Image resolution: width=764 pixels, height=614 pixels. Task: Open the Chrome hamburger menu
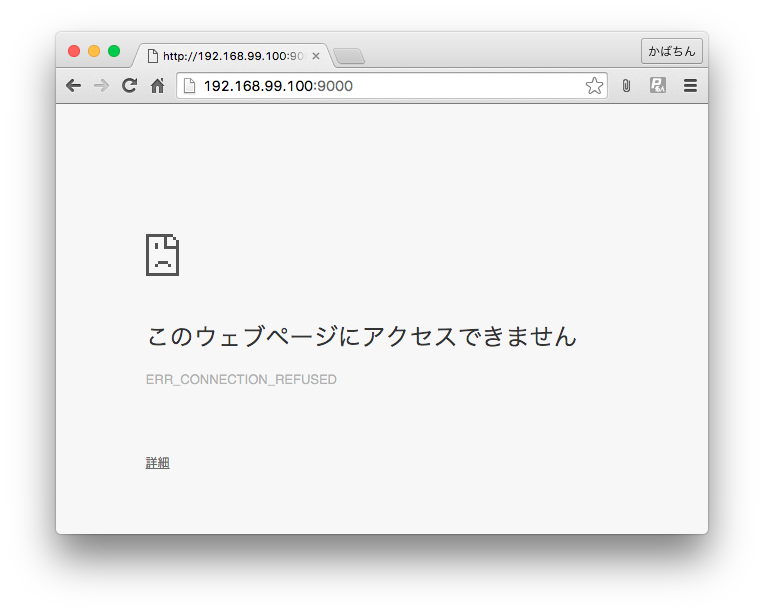pyautogui.click(x=690, y=86)
